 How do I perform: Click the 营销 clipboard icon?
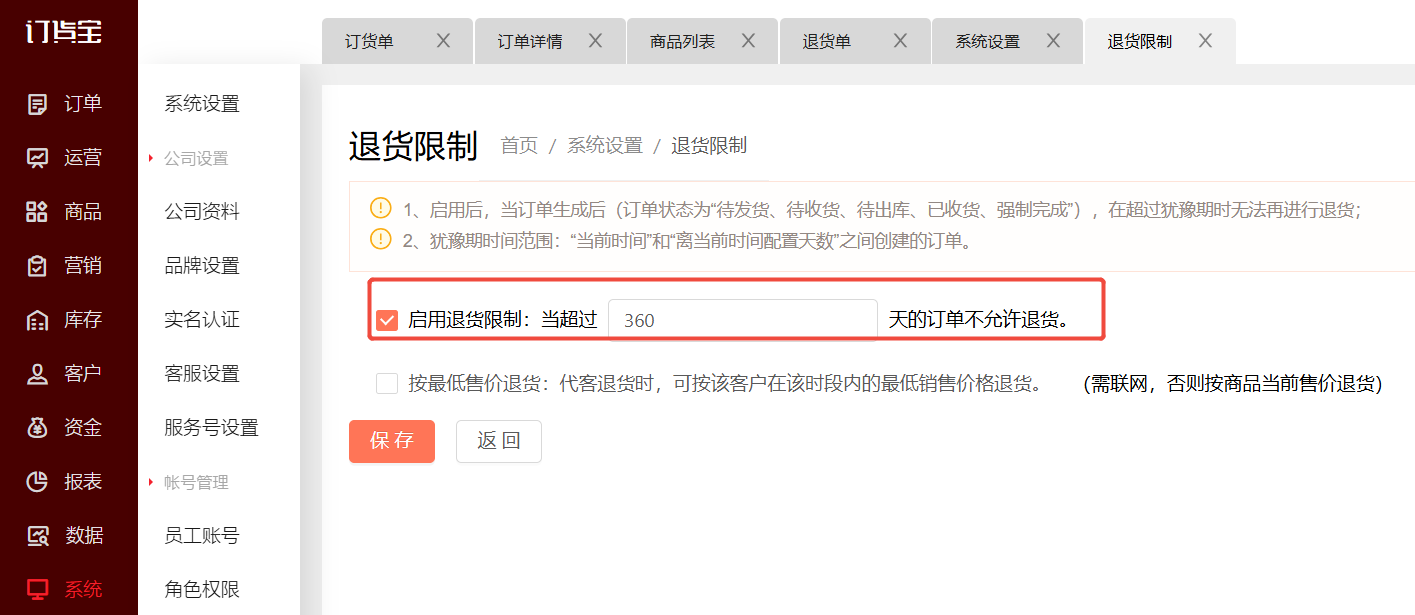point(37,266)
